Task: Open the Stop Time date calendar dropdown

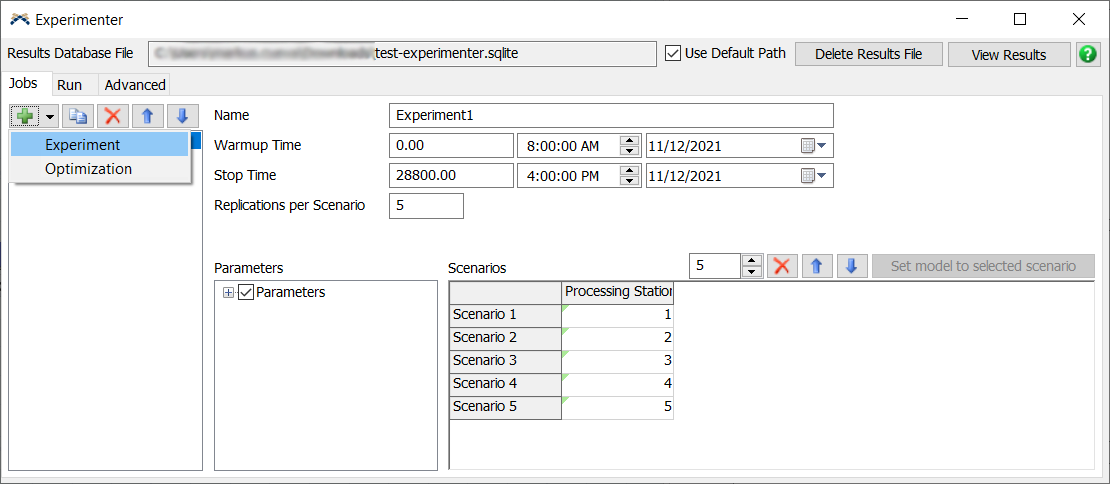Action: pyautogui.click(x=814, y=176)
